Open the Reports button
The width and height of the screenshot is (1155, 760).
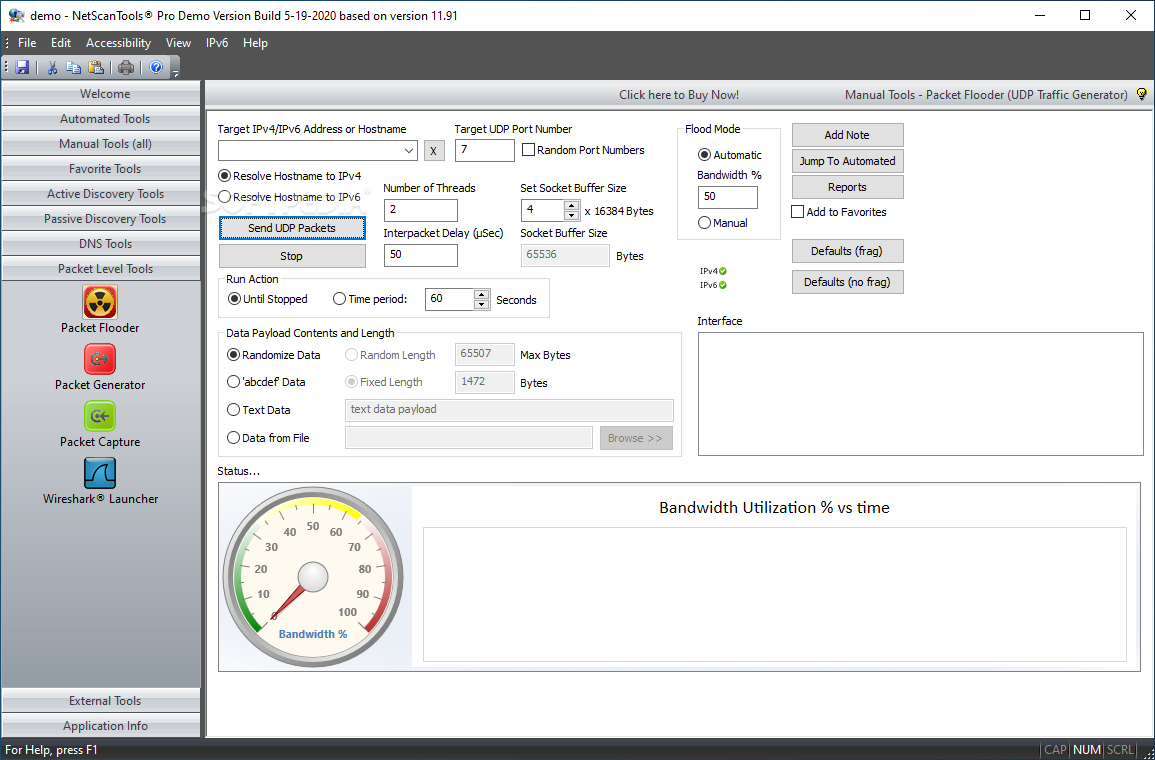(847, 187)
